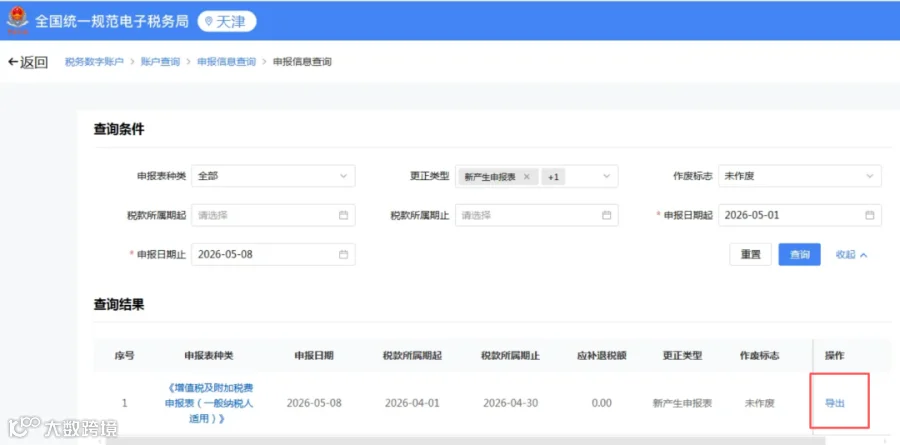Open 申报信息查询 breadcrumb link
This screenshot has width=900, height=445.
[227, 61]
